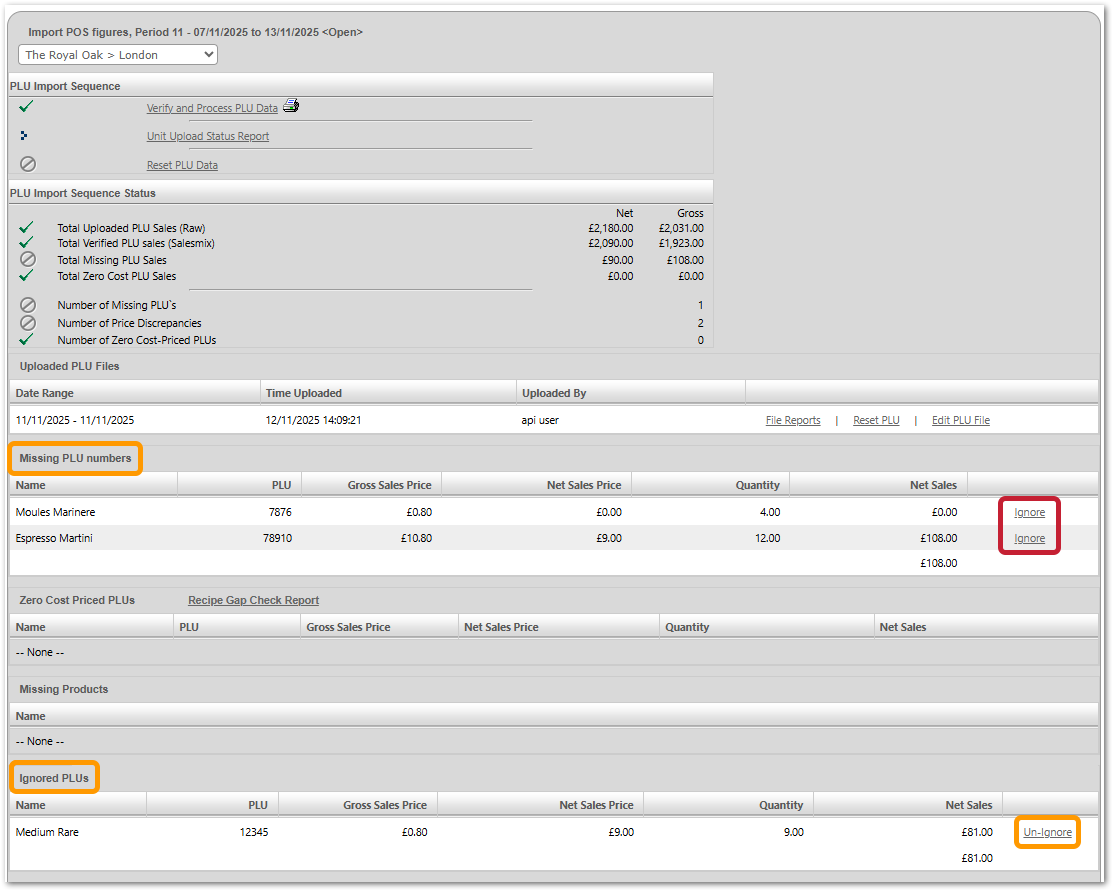Open the Verify and Process PLU Data link
1113x891 pixels.
pos(212,108)
